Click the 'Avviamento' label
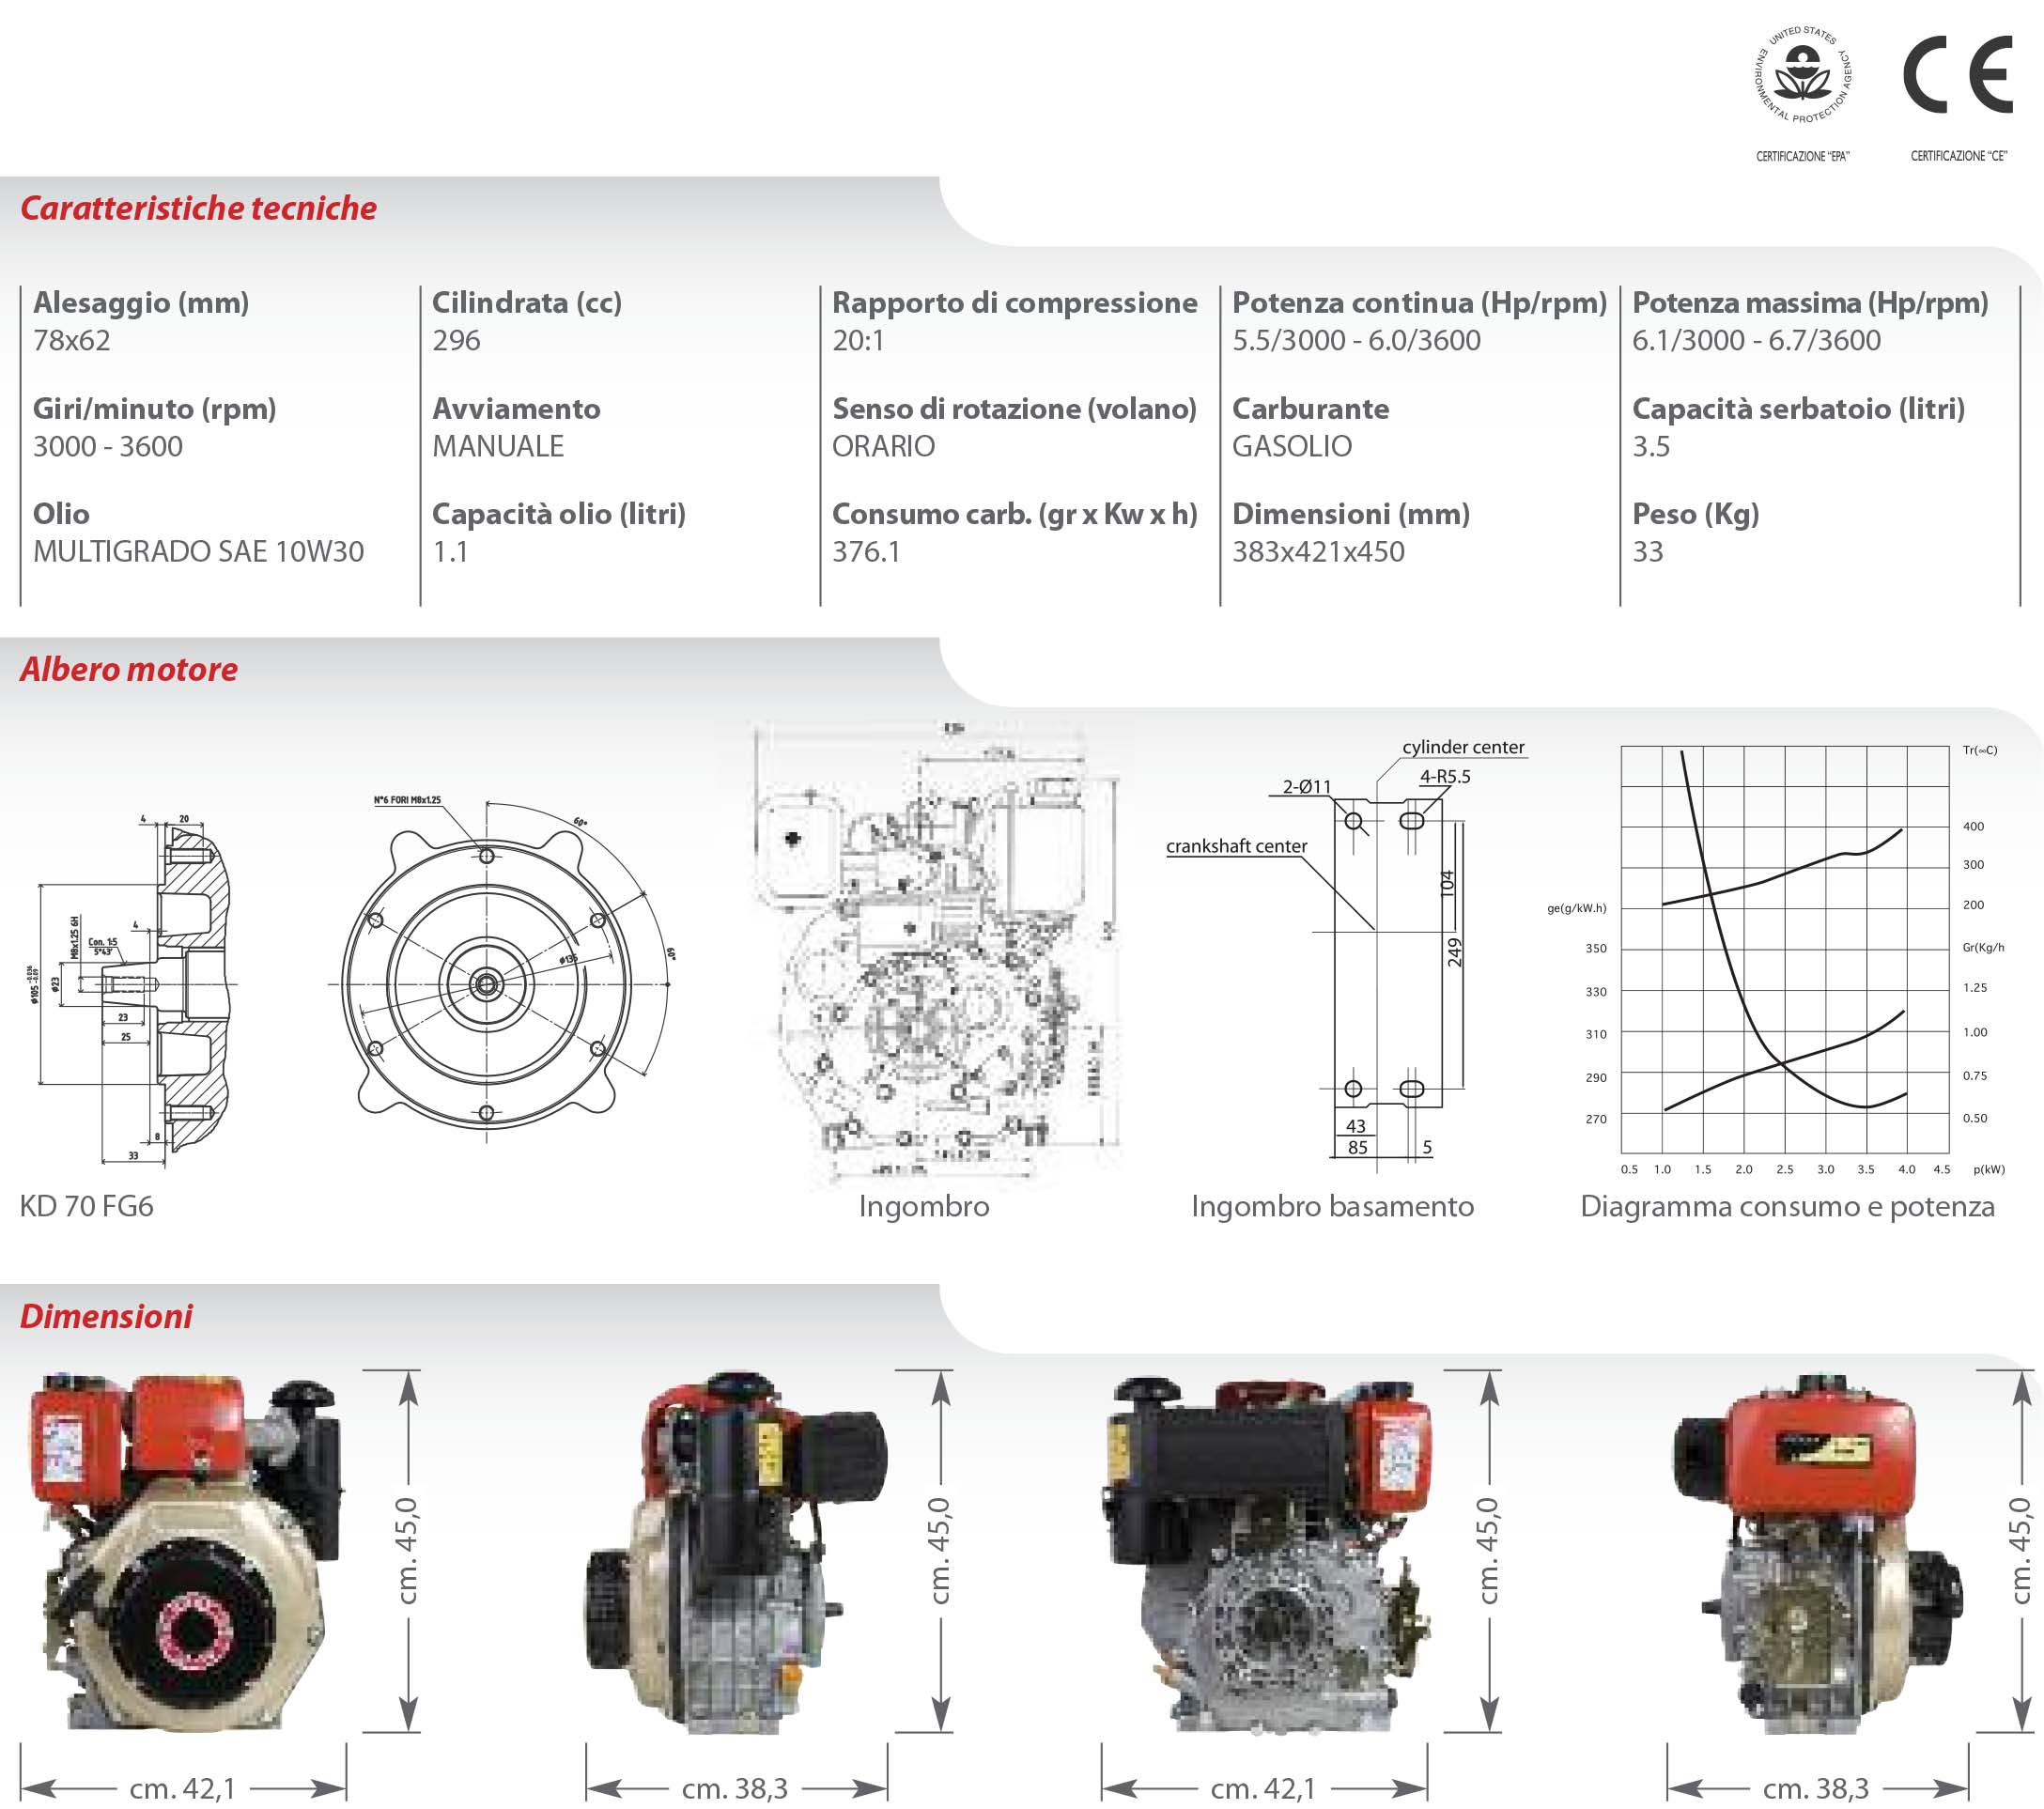The width and height of the screenshot is (2044, 1809). coord(516,409)
